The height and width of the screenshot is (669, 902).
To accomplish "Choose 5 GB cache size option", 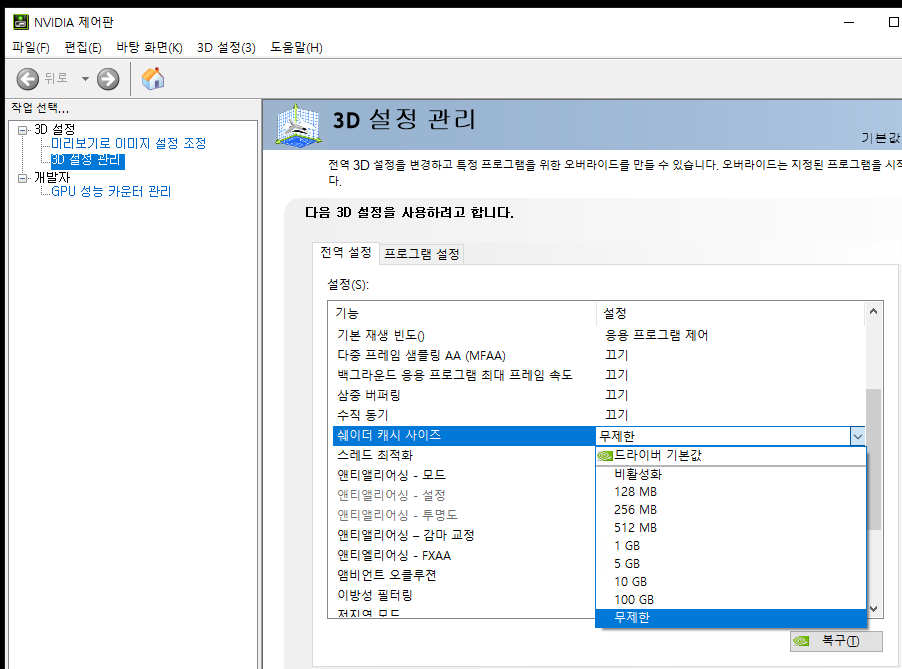I will [x=731, y=564].
